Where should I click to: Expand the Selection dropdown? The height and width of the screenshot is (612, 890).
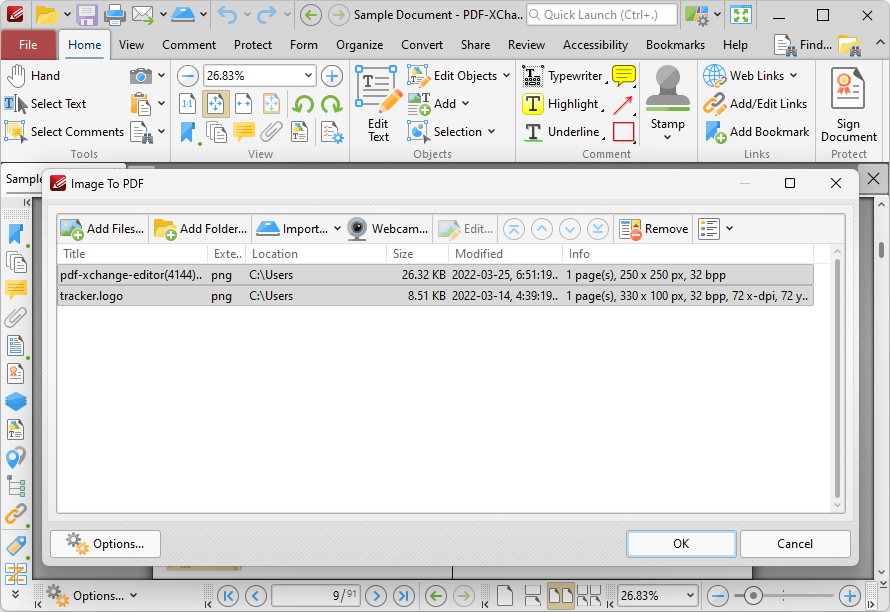click(491, 132)
